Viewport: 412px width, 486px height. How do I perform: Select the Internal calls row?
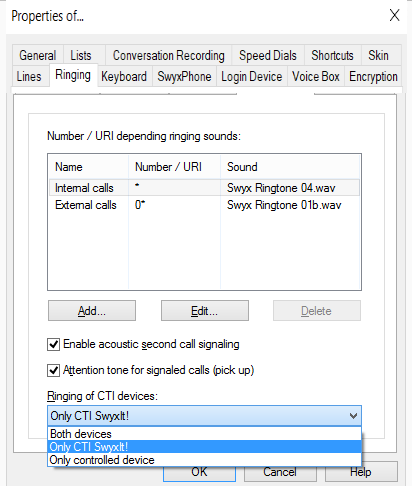click(x=204, y=188)
